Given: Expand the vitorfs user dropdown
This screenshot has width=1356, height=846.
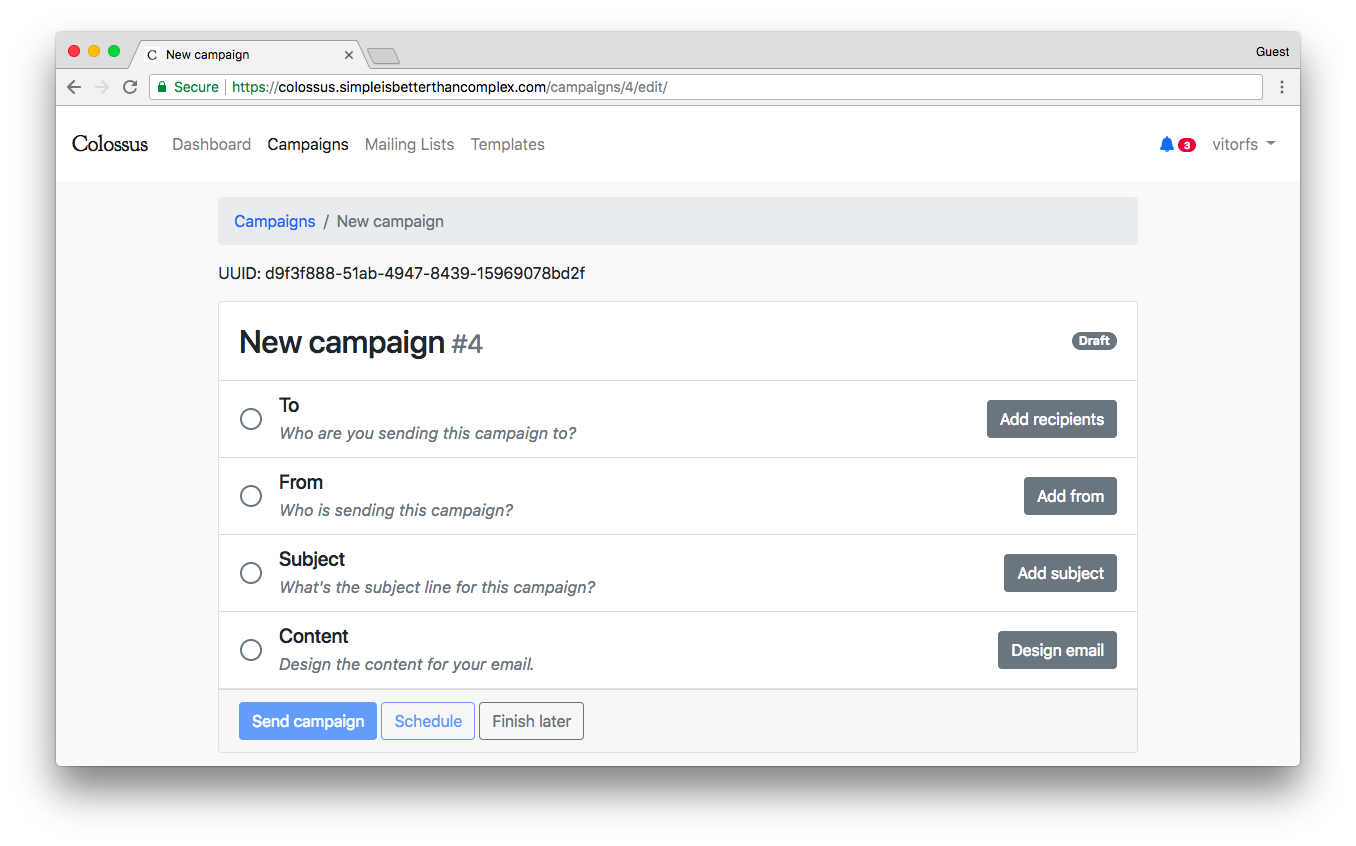Looking at the screenshot, I should pyautogui.click(x=1243, y=144).
